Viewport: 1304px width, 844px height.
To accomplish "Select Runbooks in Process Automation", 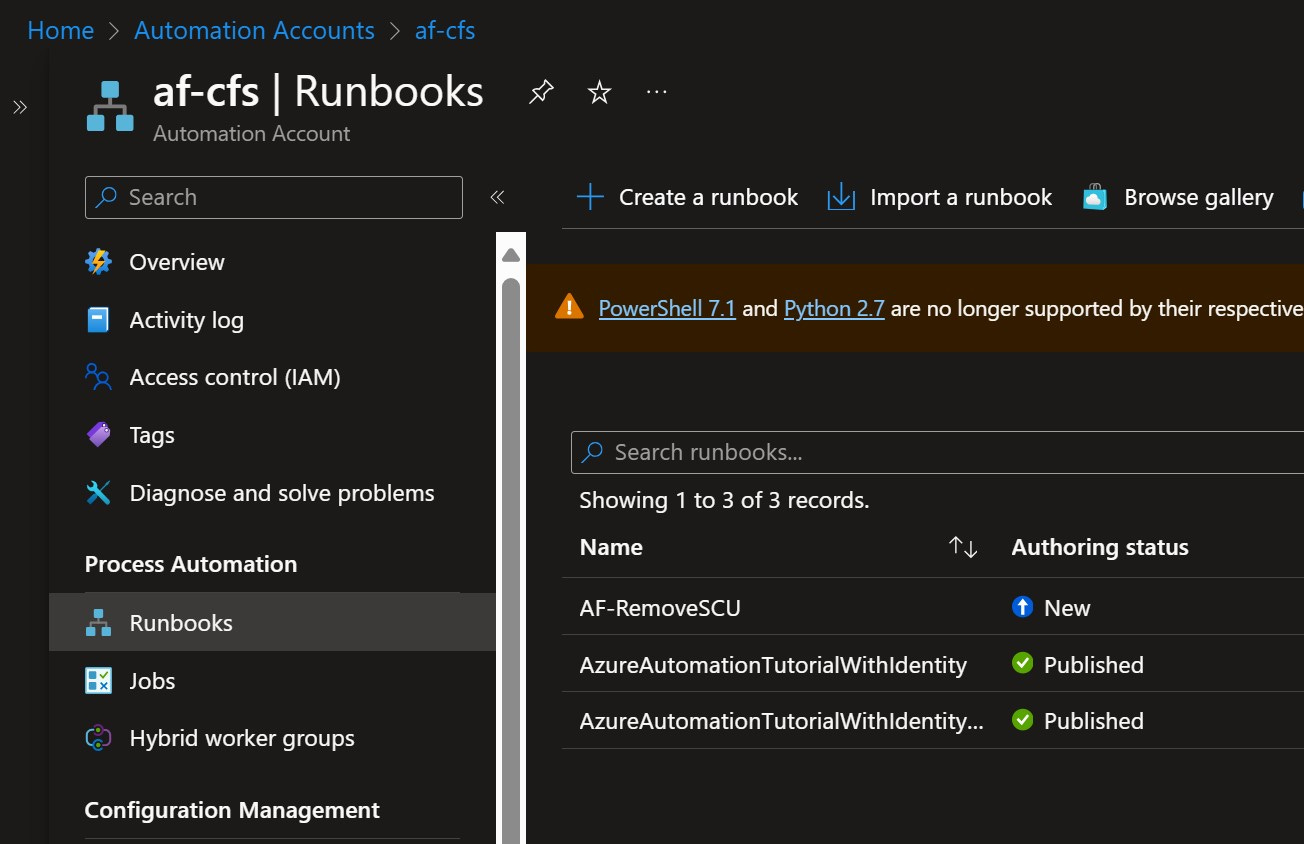I will 272,623.
